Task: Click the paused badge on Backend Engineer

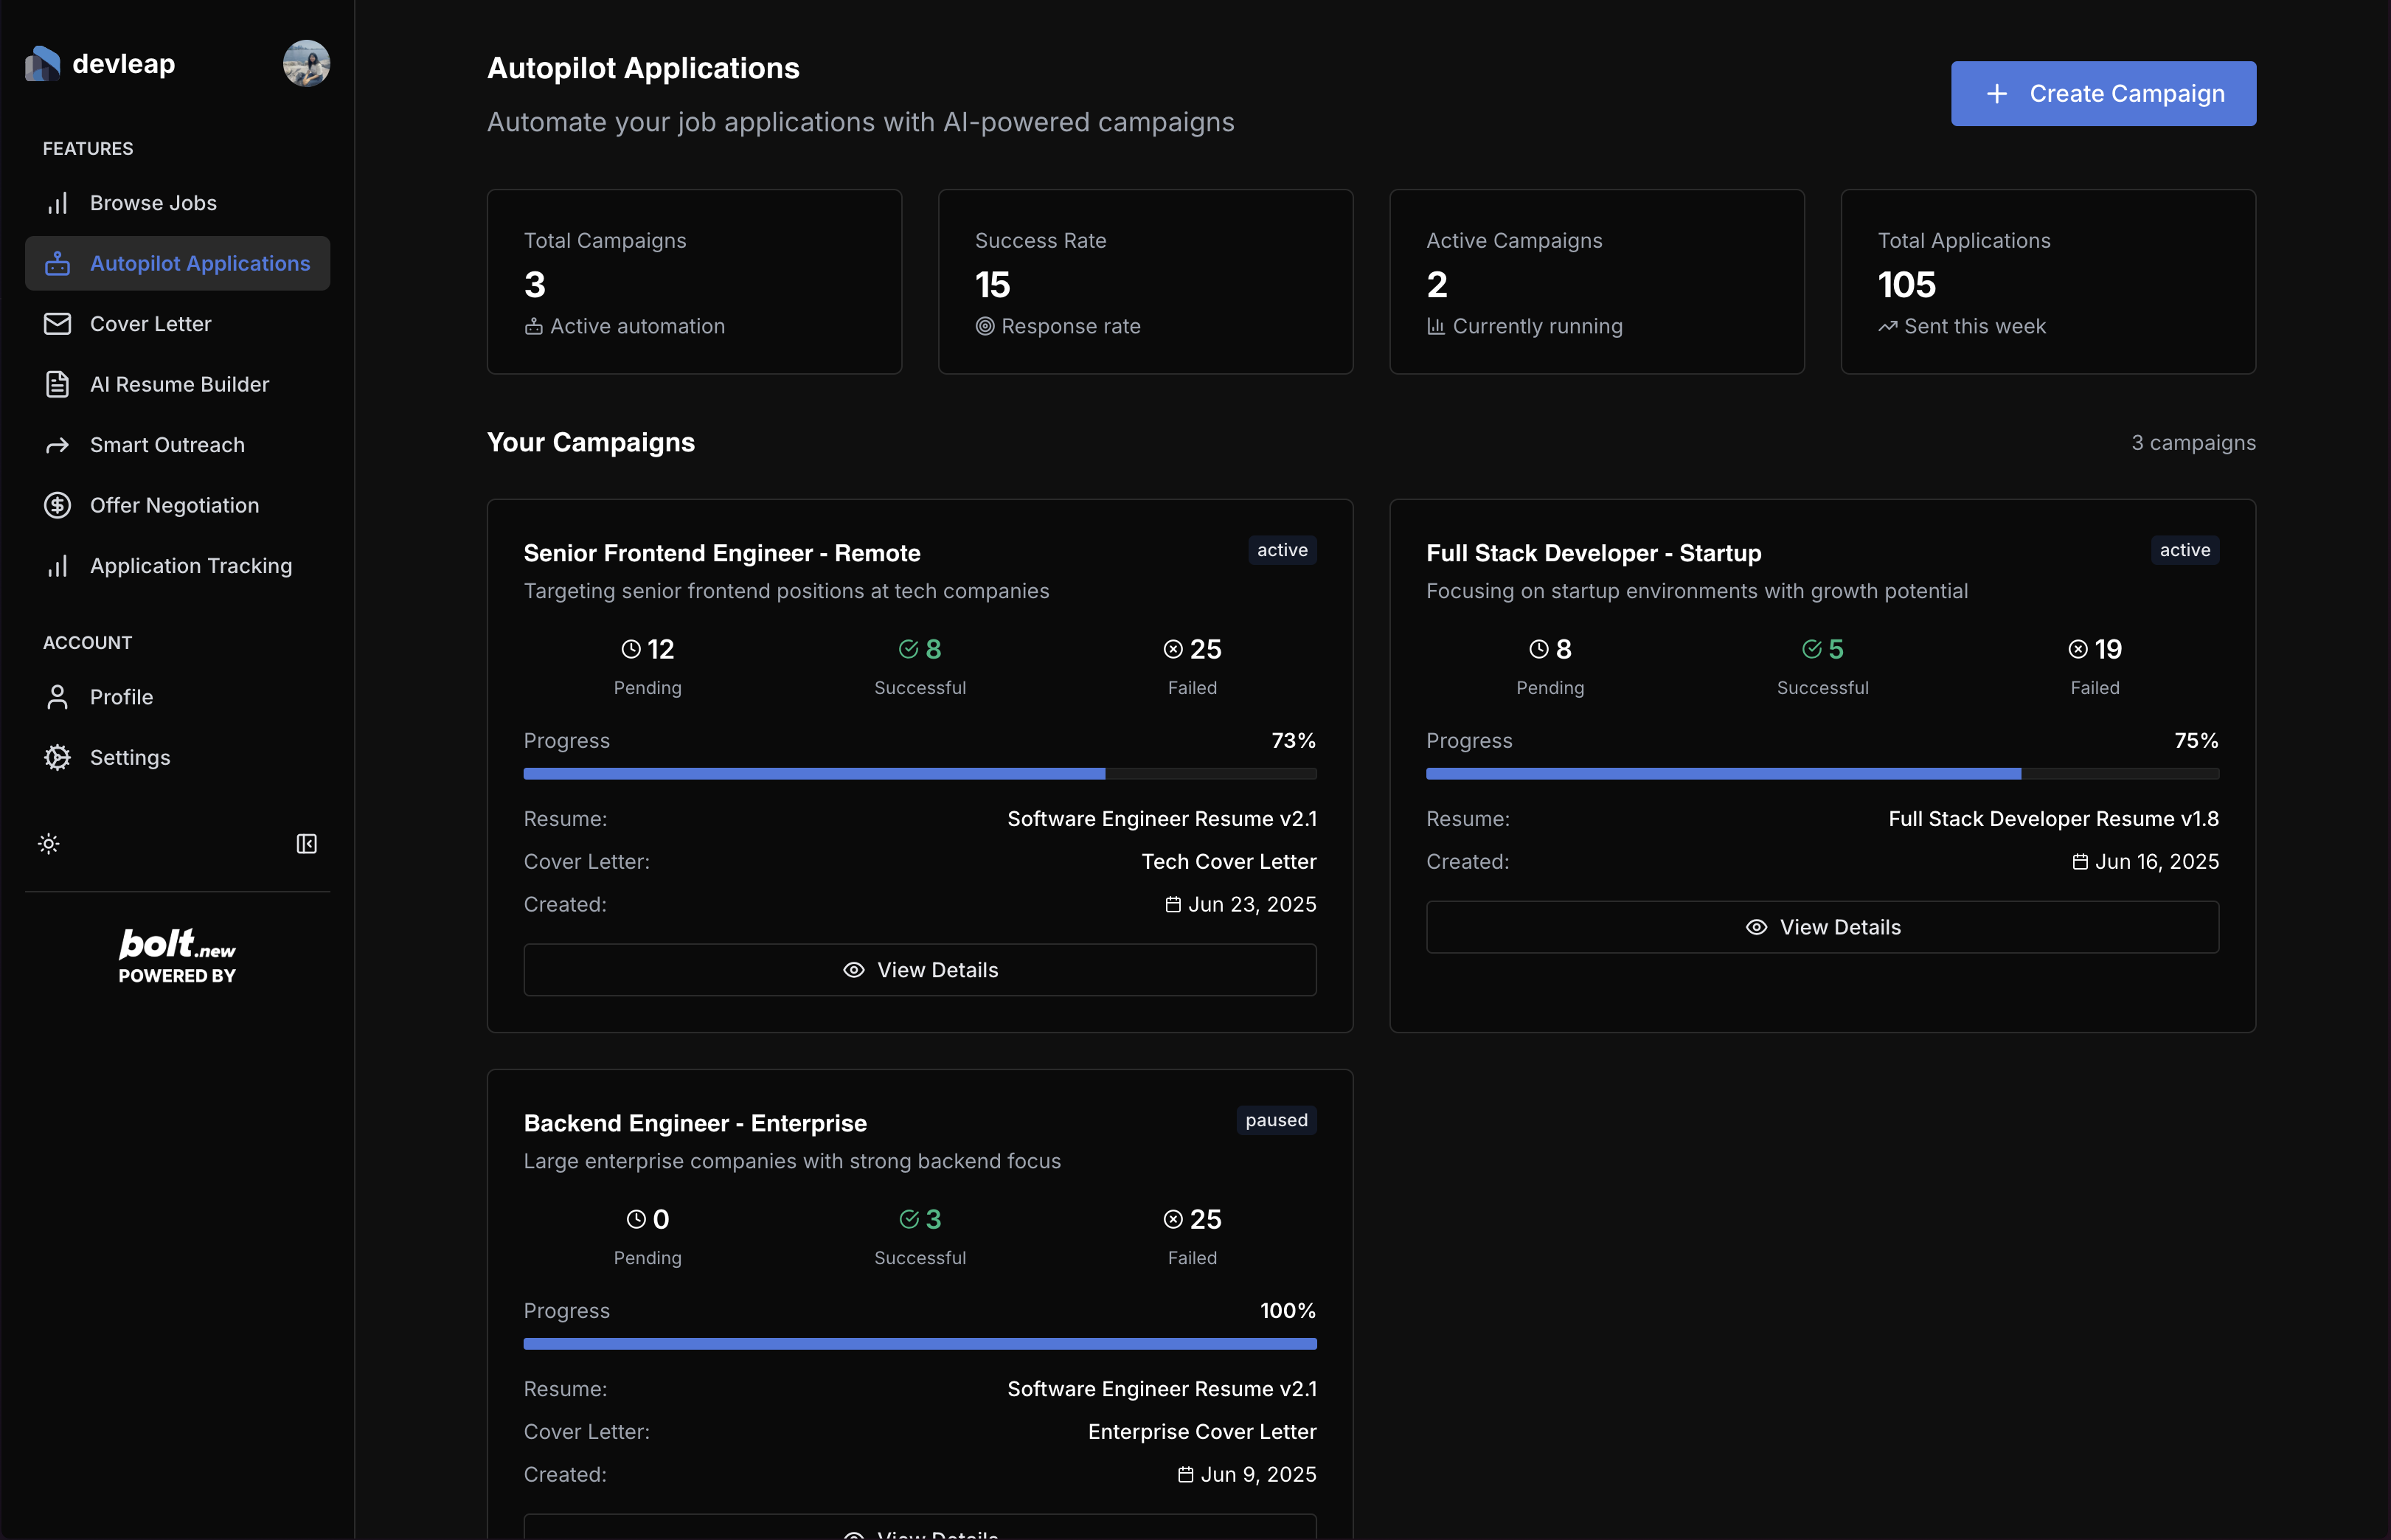Action: click(1275, 1120)
